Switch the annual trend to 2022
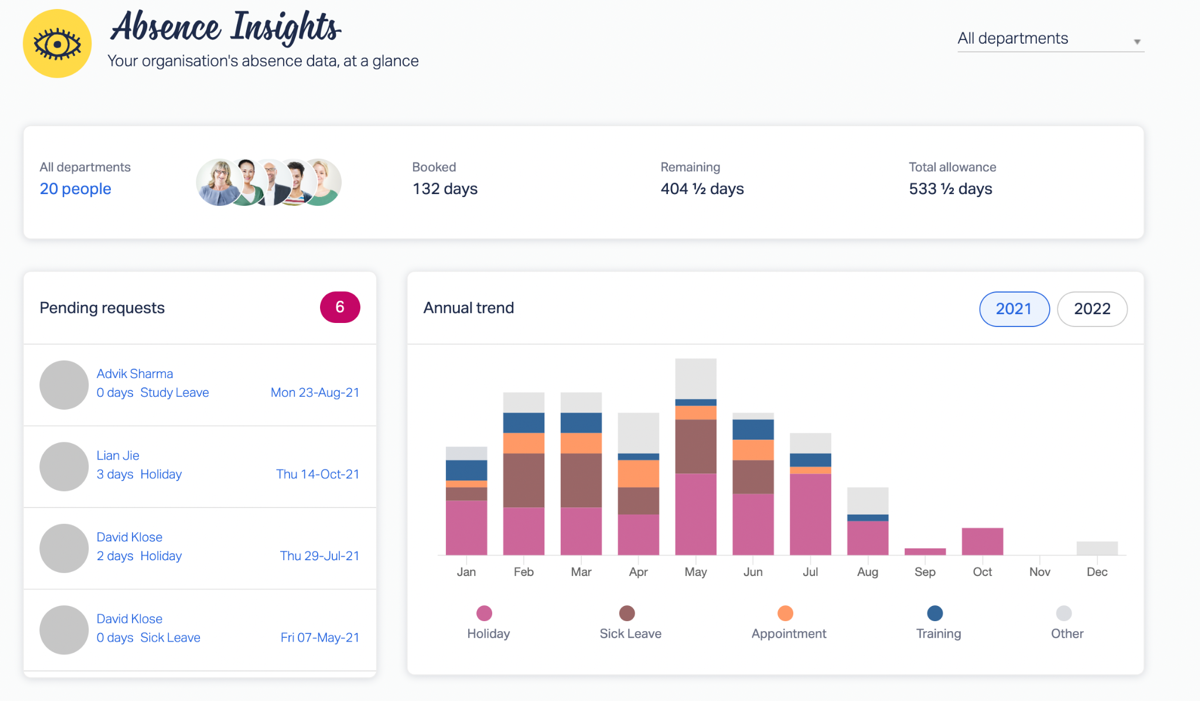 (x=1092, y=309)
